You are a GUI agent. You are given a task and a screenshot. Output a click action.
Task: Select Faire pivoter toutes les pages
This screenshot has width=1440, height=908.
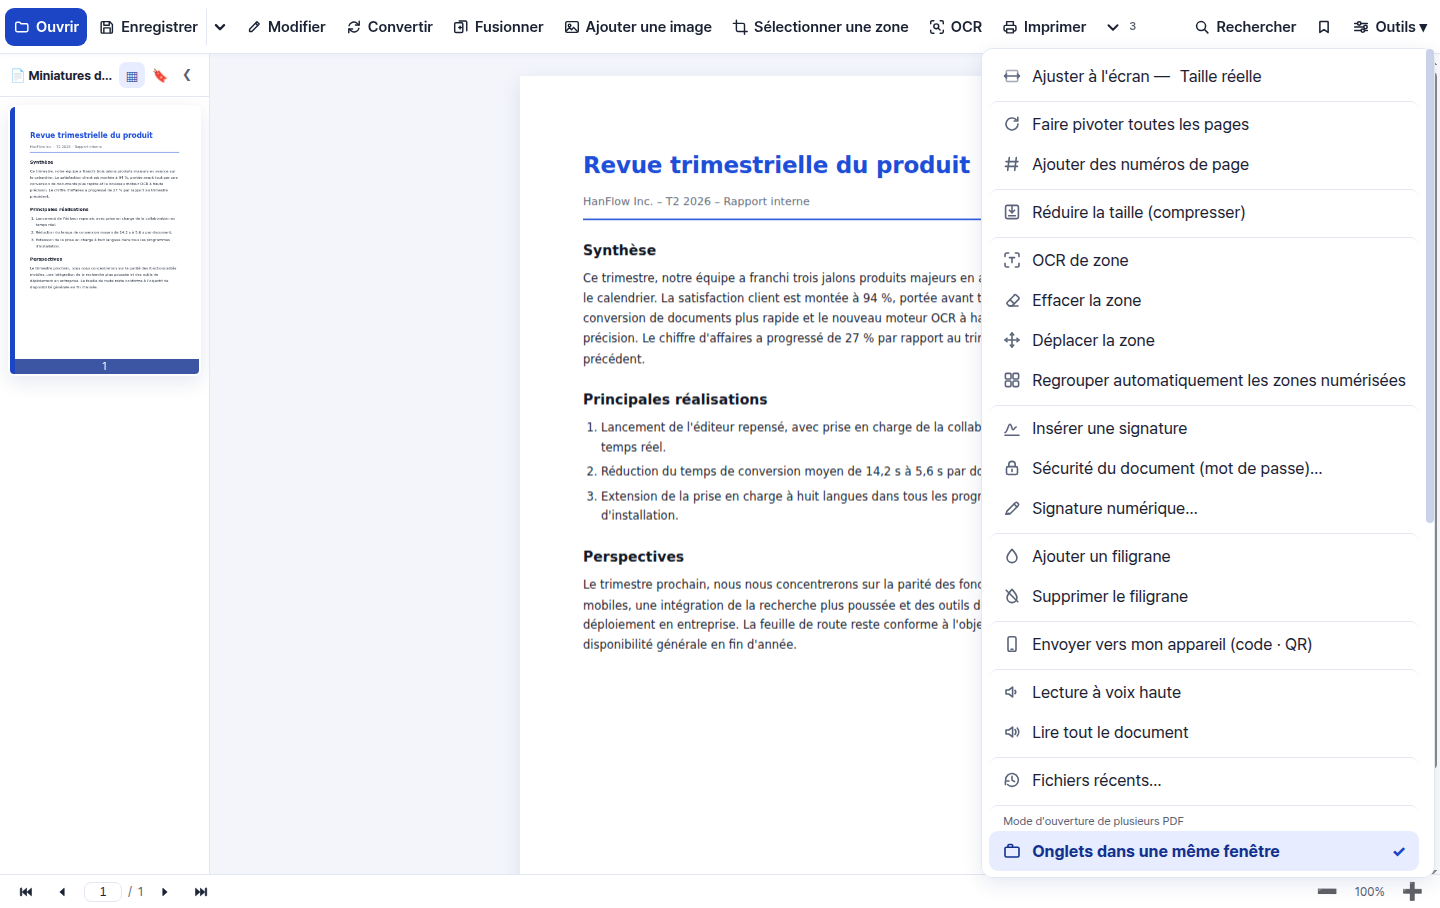click(1204, 124)
